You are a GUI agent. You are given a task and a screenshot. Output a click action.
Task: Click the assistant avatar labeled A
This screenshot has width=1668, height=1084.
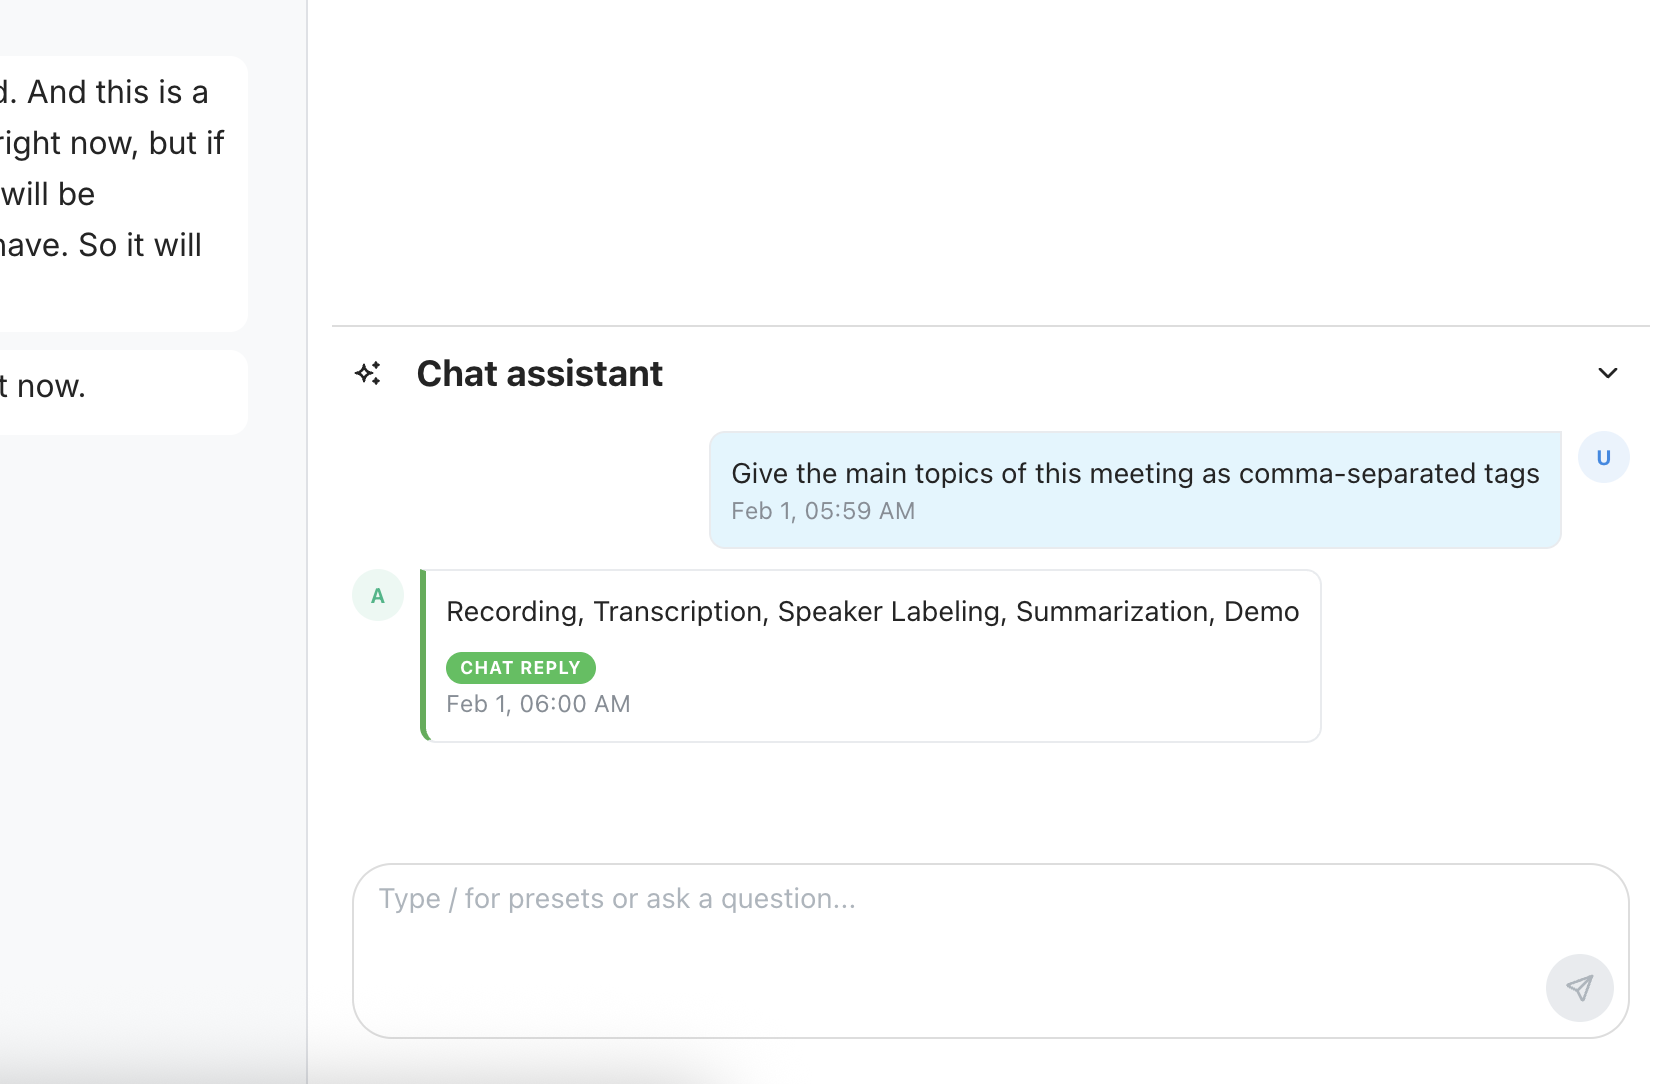click(378, 596)
